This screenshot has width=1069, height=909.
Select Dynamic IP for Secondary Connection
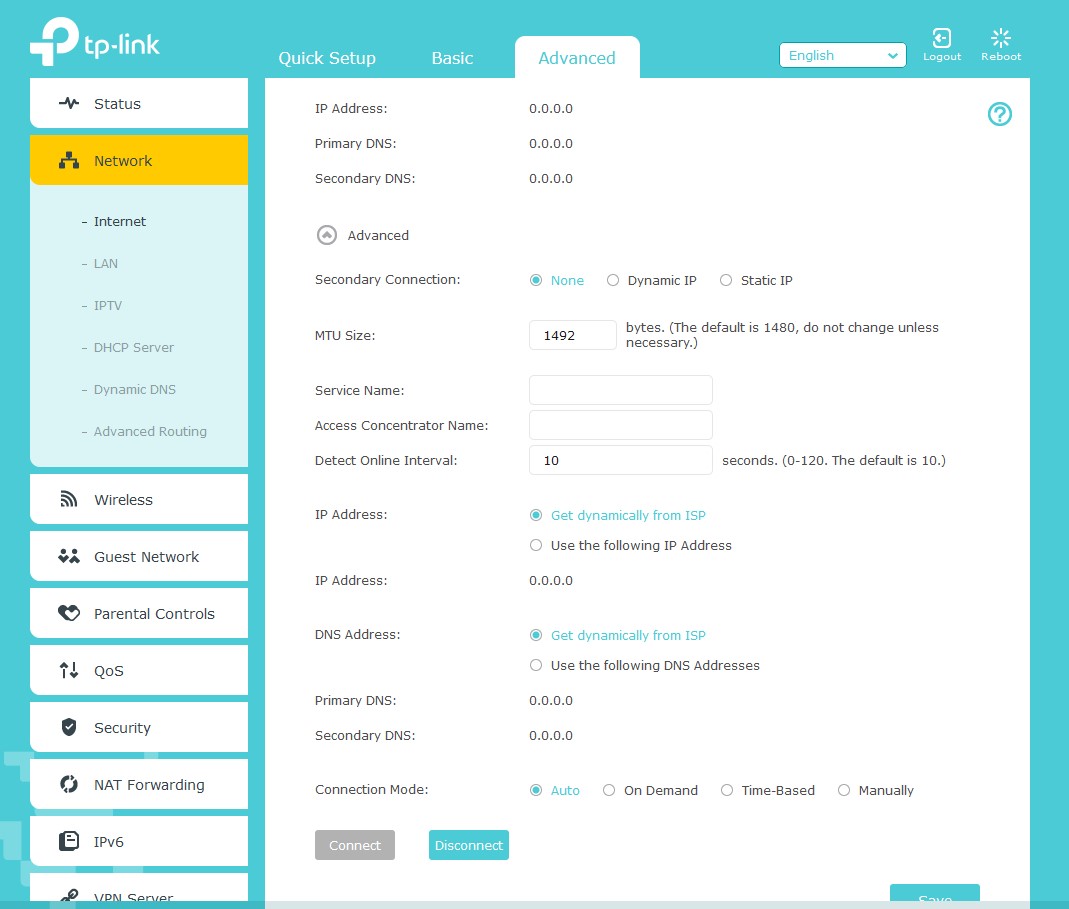point(613,281)
